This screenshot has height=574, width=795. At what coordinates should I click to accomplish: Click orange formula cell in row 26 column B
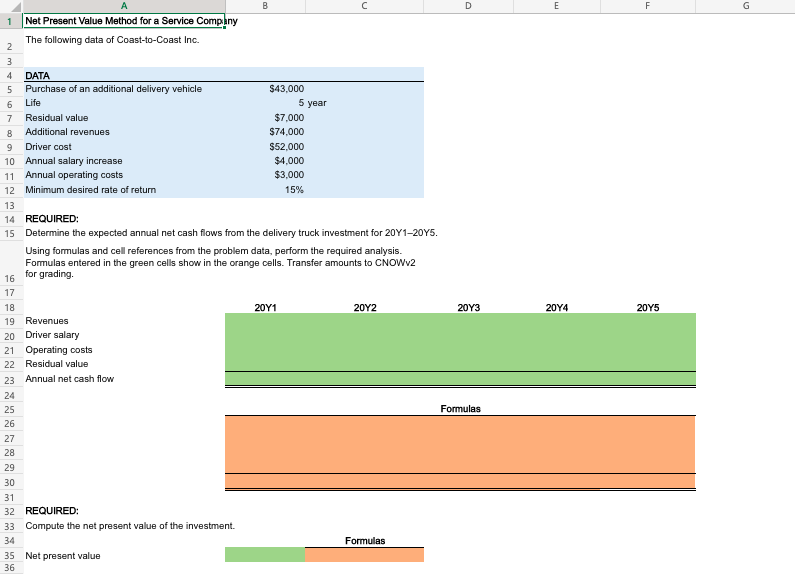(x=265, y=423)
